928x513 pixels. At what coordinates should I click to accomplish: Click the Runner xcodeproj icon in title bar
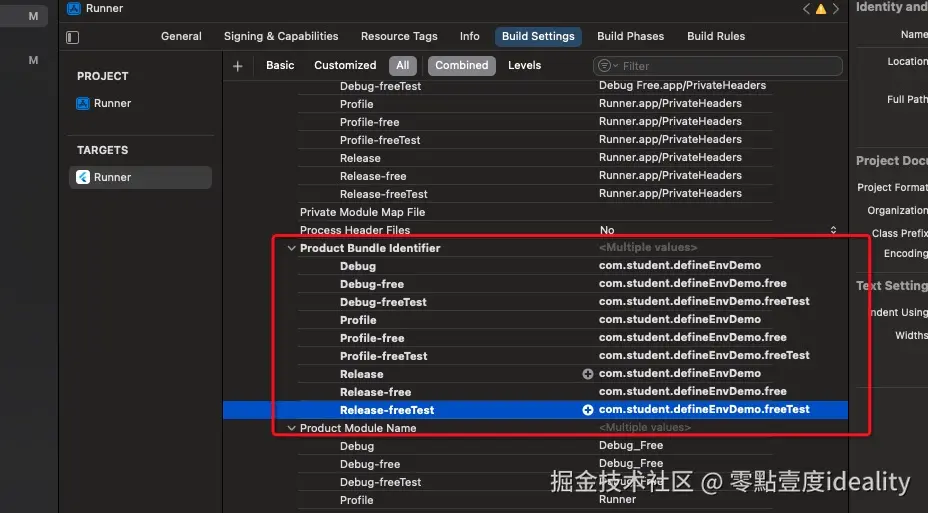[74, 8]
